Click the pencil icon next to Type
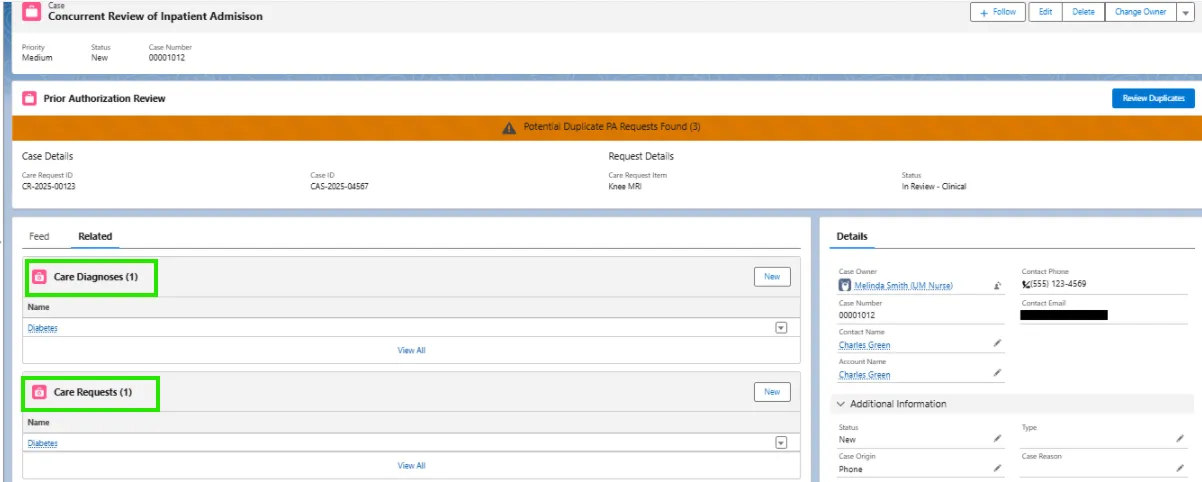Image resolution: width=1202 pixels, height=482 pixels. tap(1180, 438)
